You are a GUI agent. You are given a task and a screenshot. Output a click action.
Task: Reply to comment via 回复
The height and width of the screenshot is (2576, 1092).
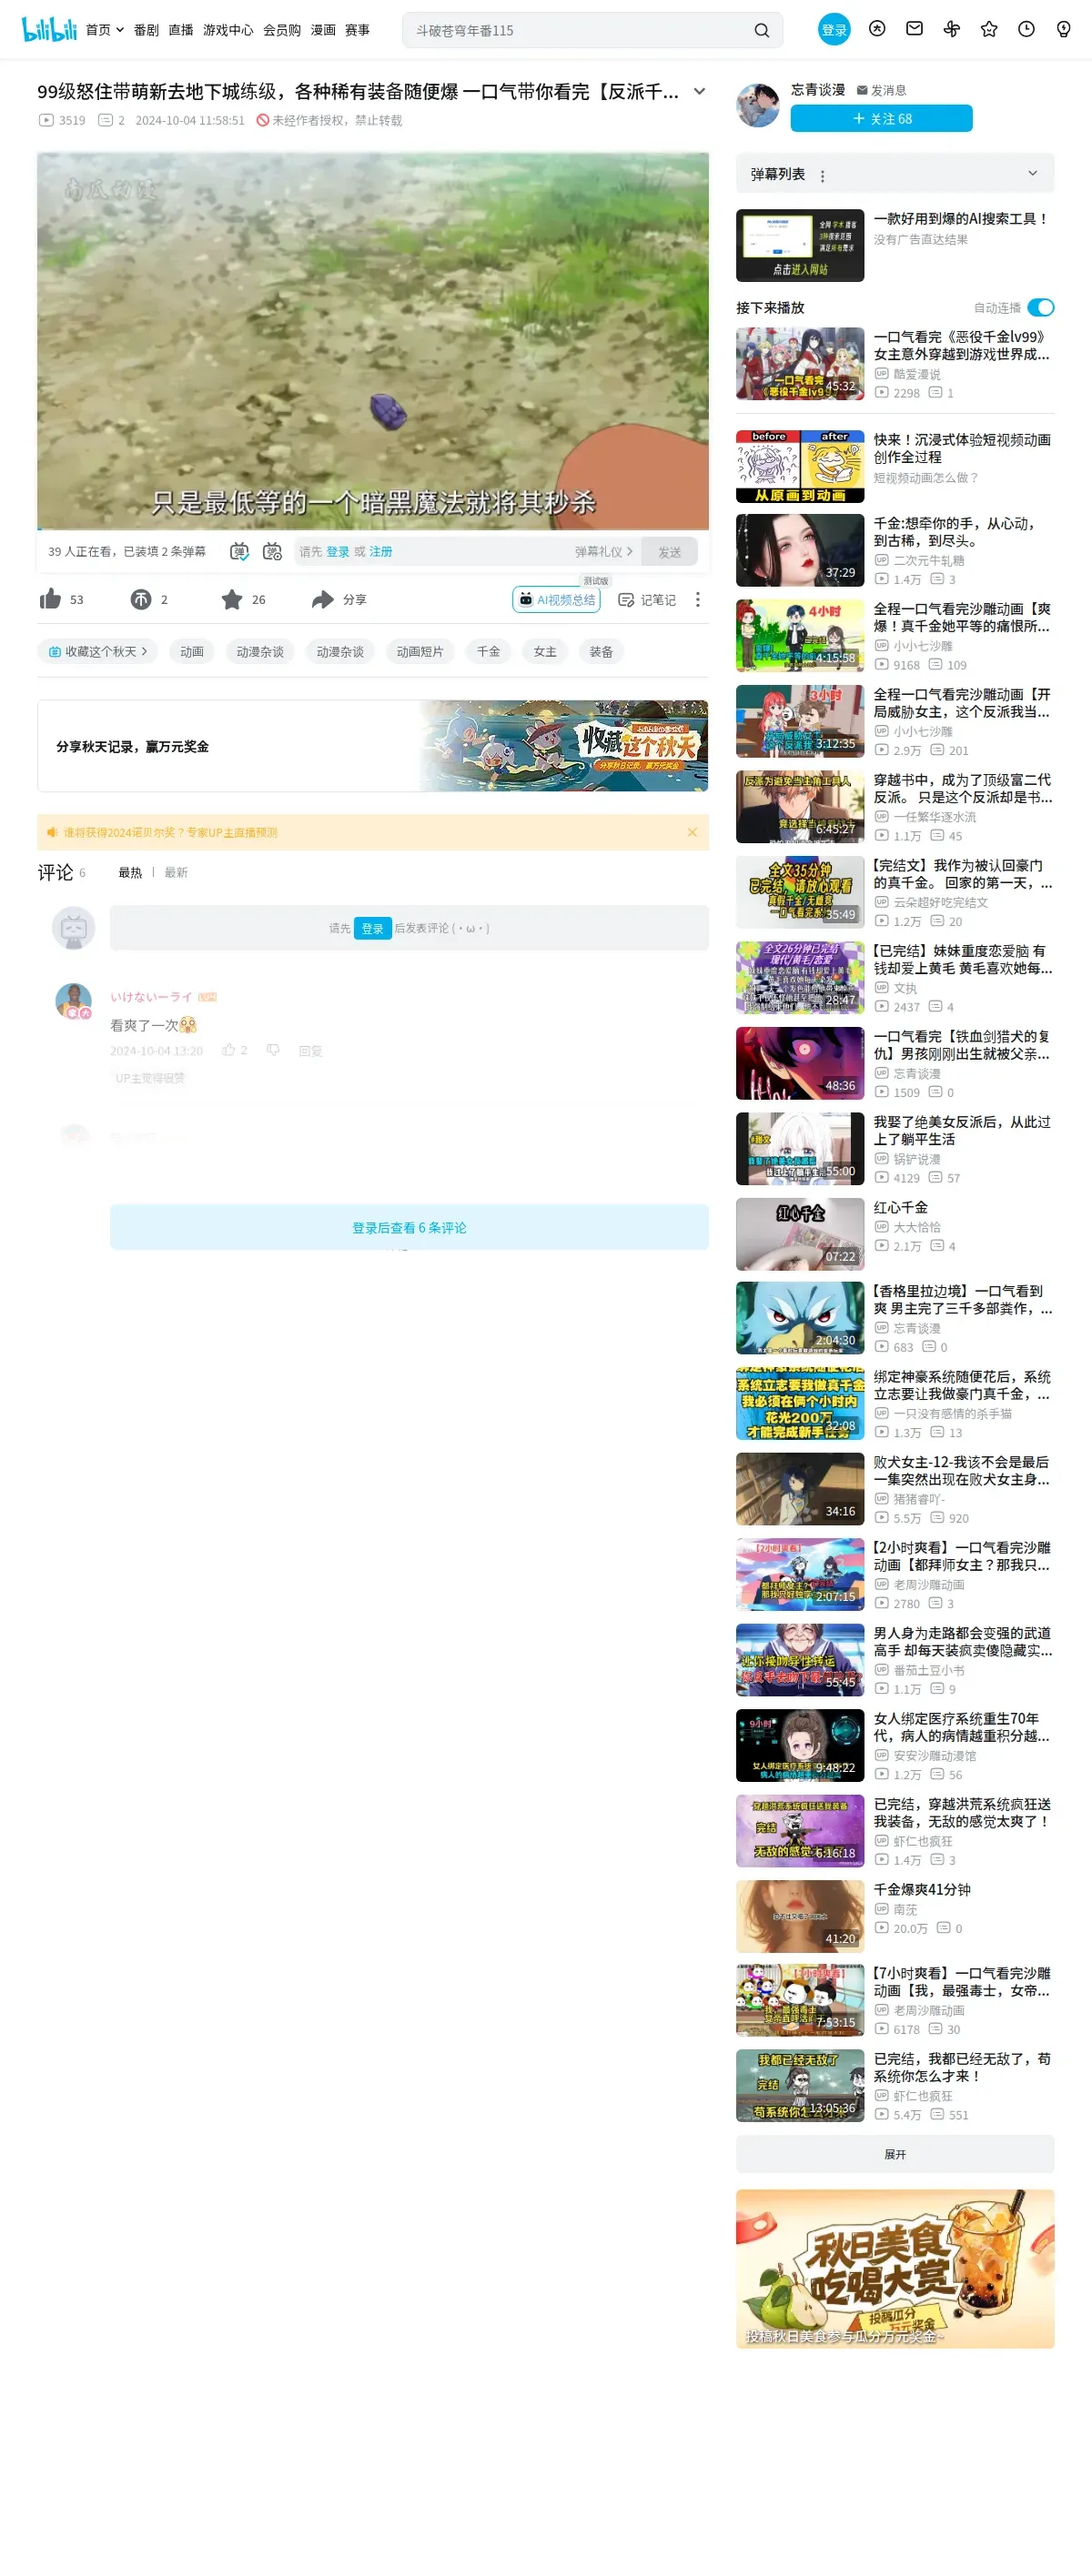[x=310, y=1050]
